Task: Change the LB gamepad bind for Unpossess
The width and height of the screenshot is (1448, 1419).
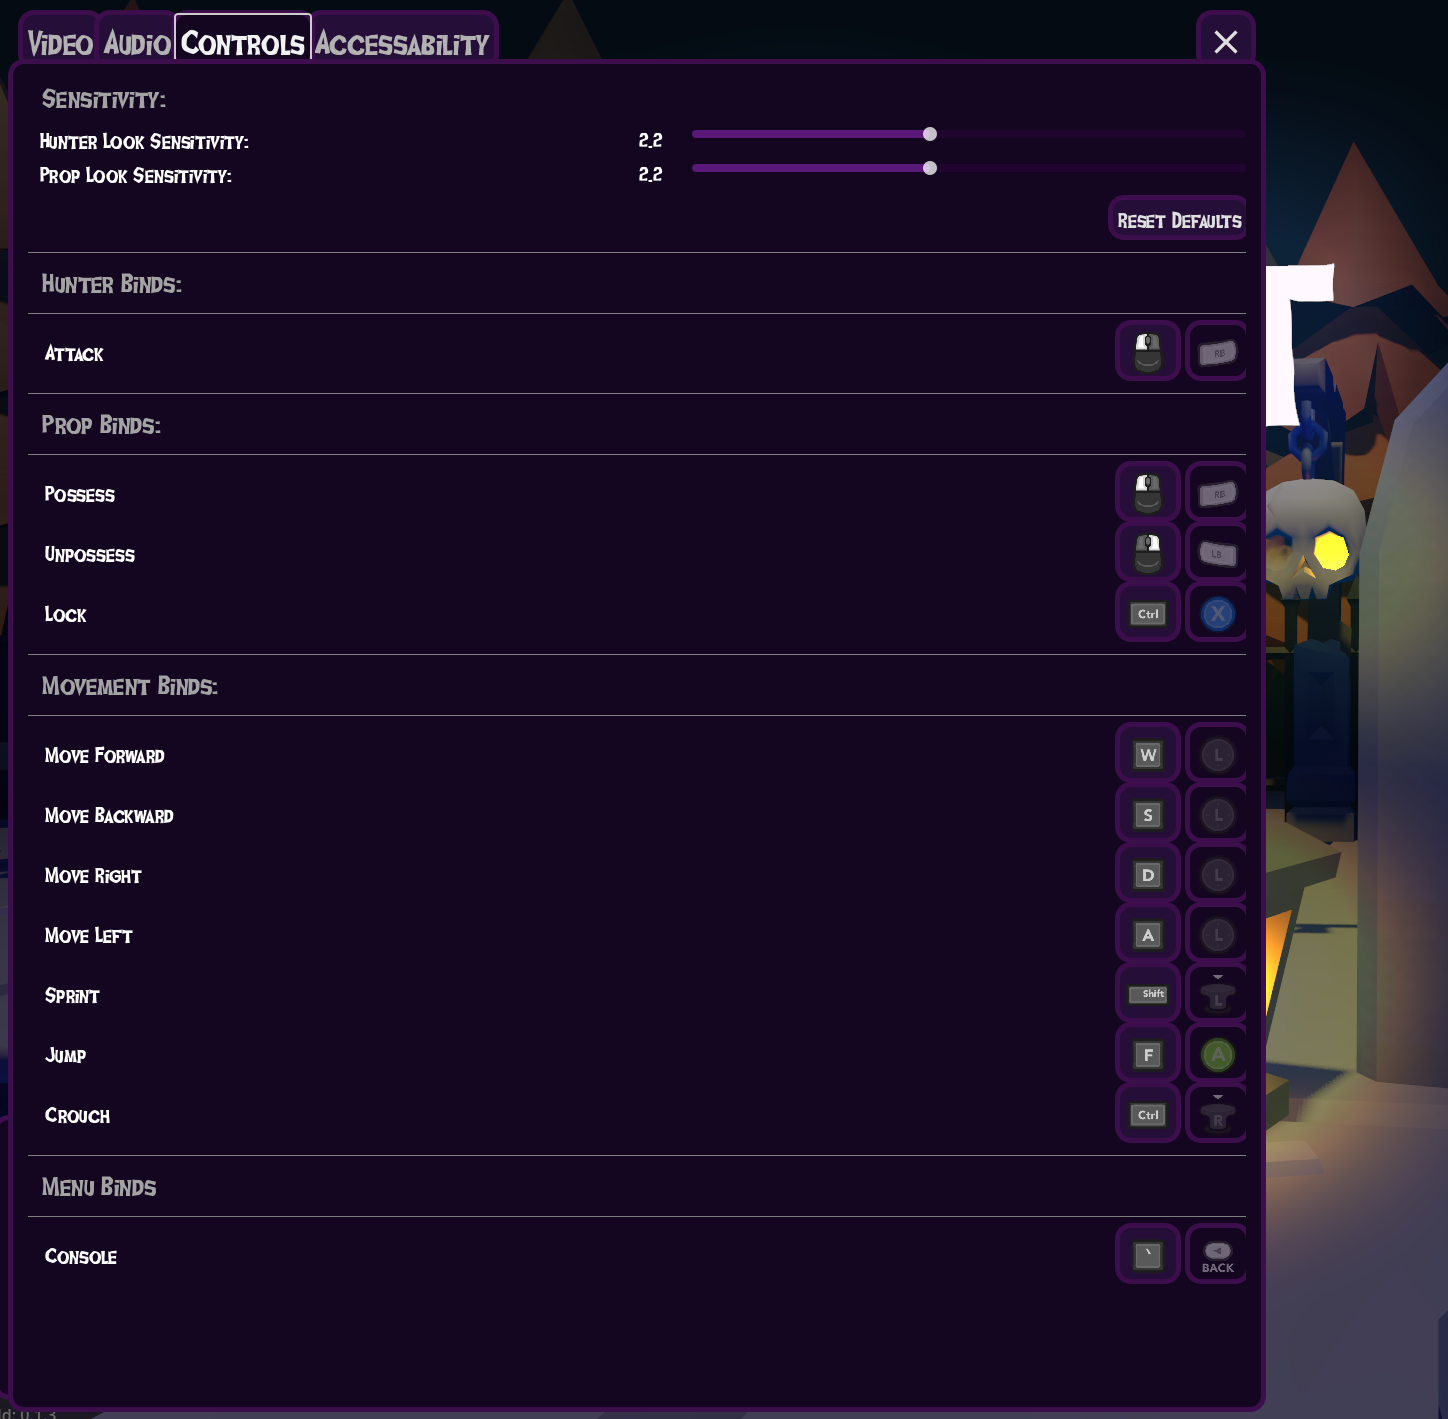Action: tap(1216, 551)
